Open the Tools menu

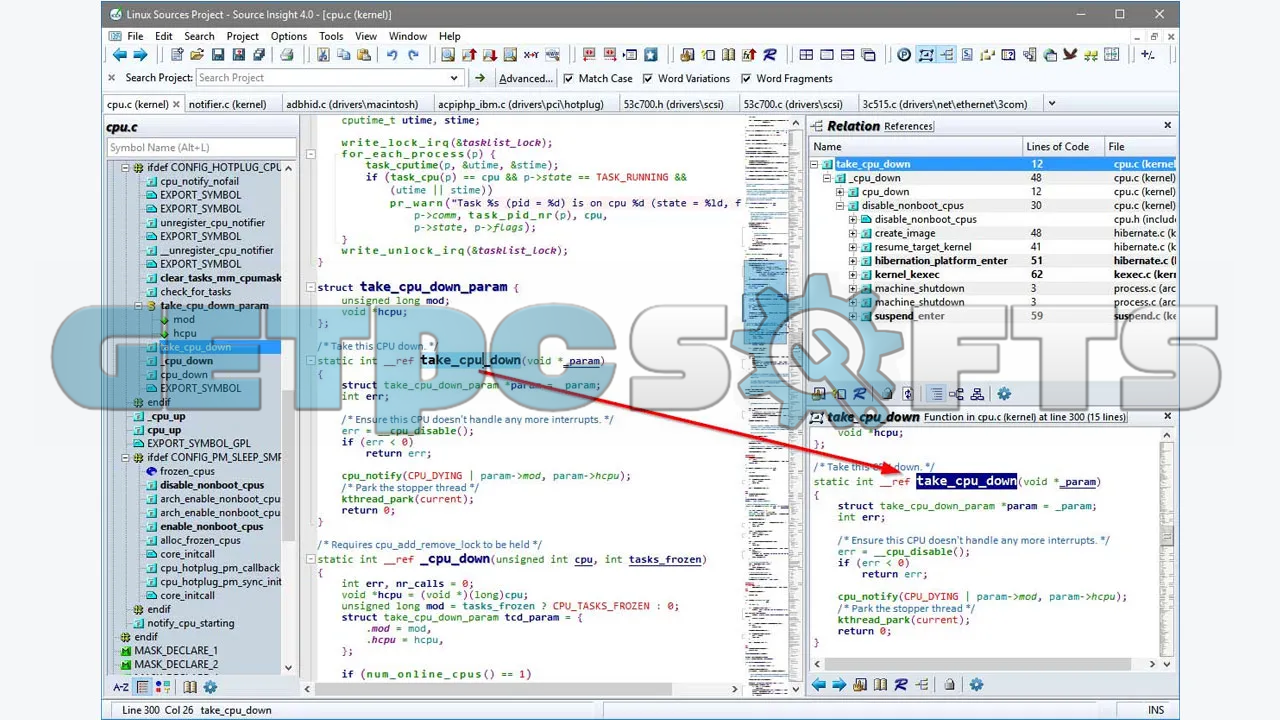click(x=331, y=36)
